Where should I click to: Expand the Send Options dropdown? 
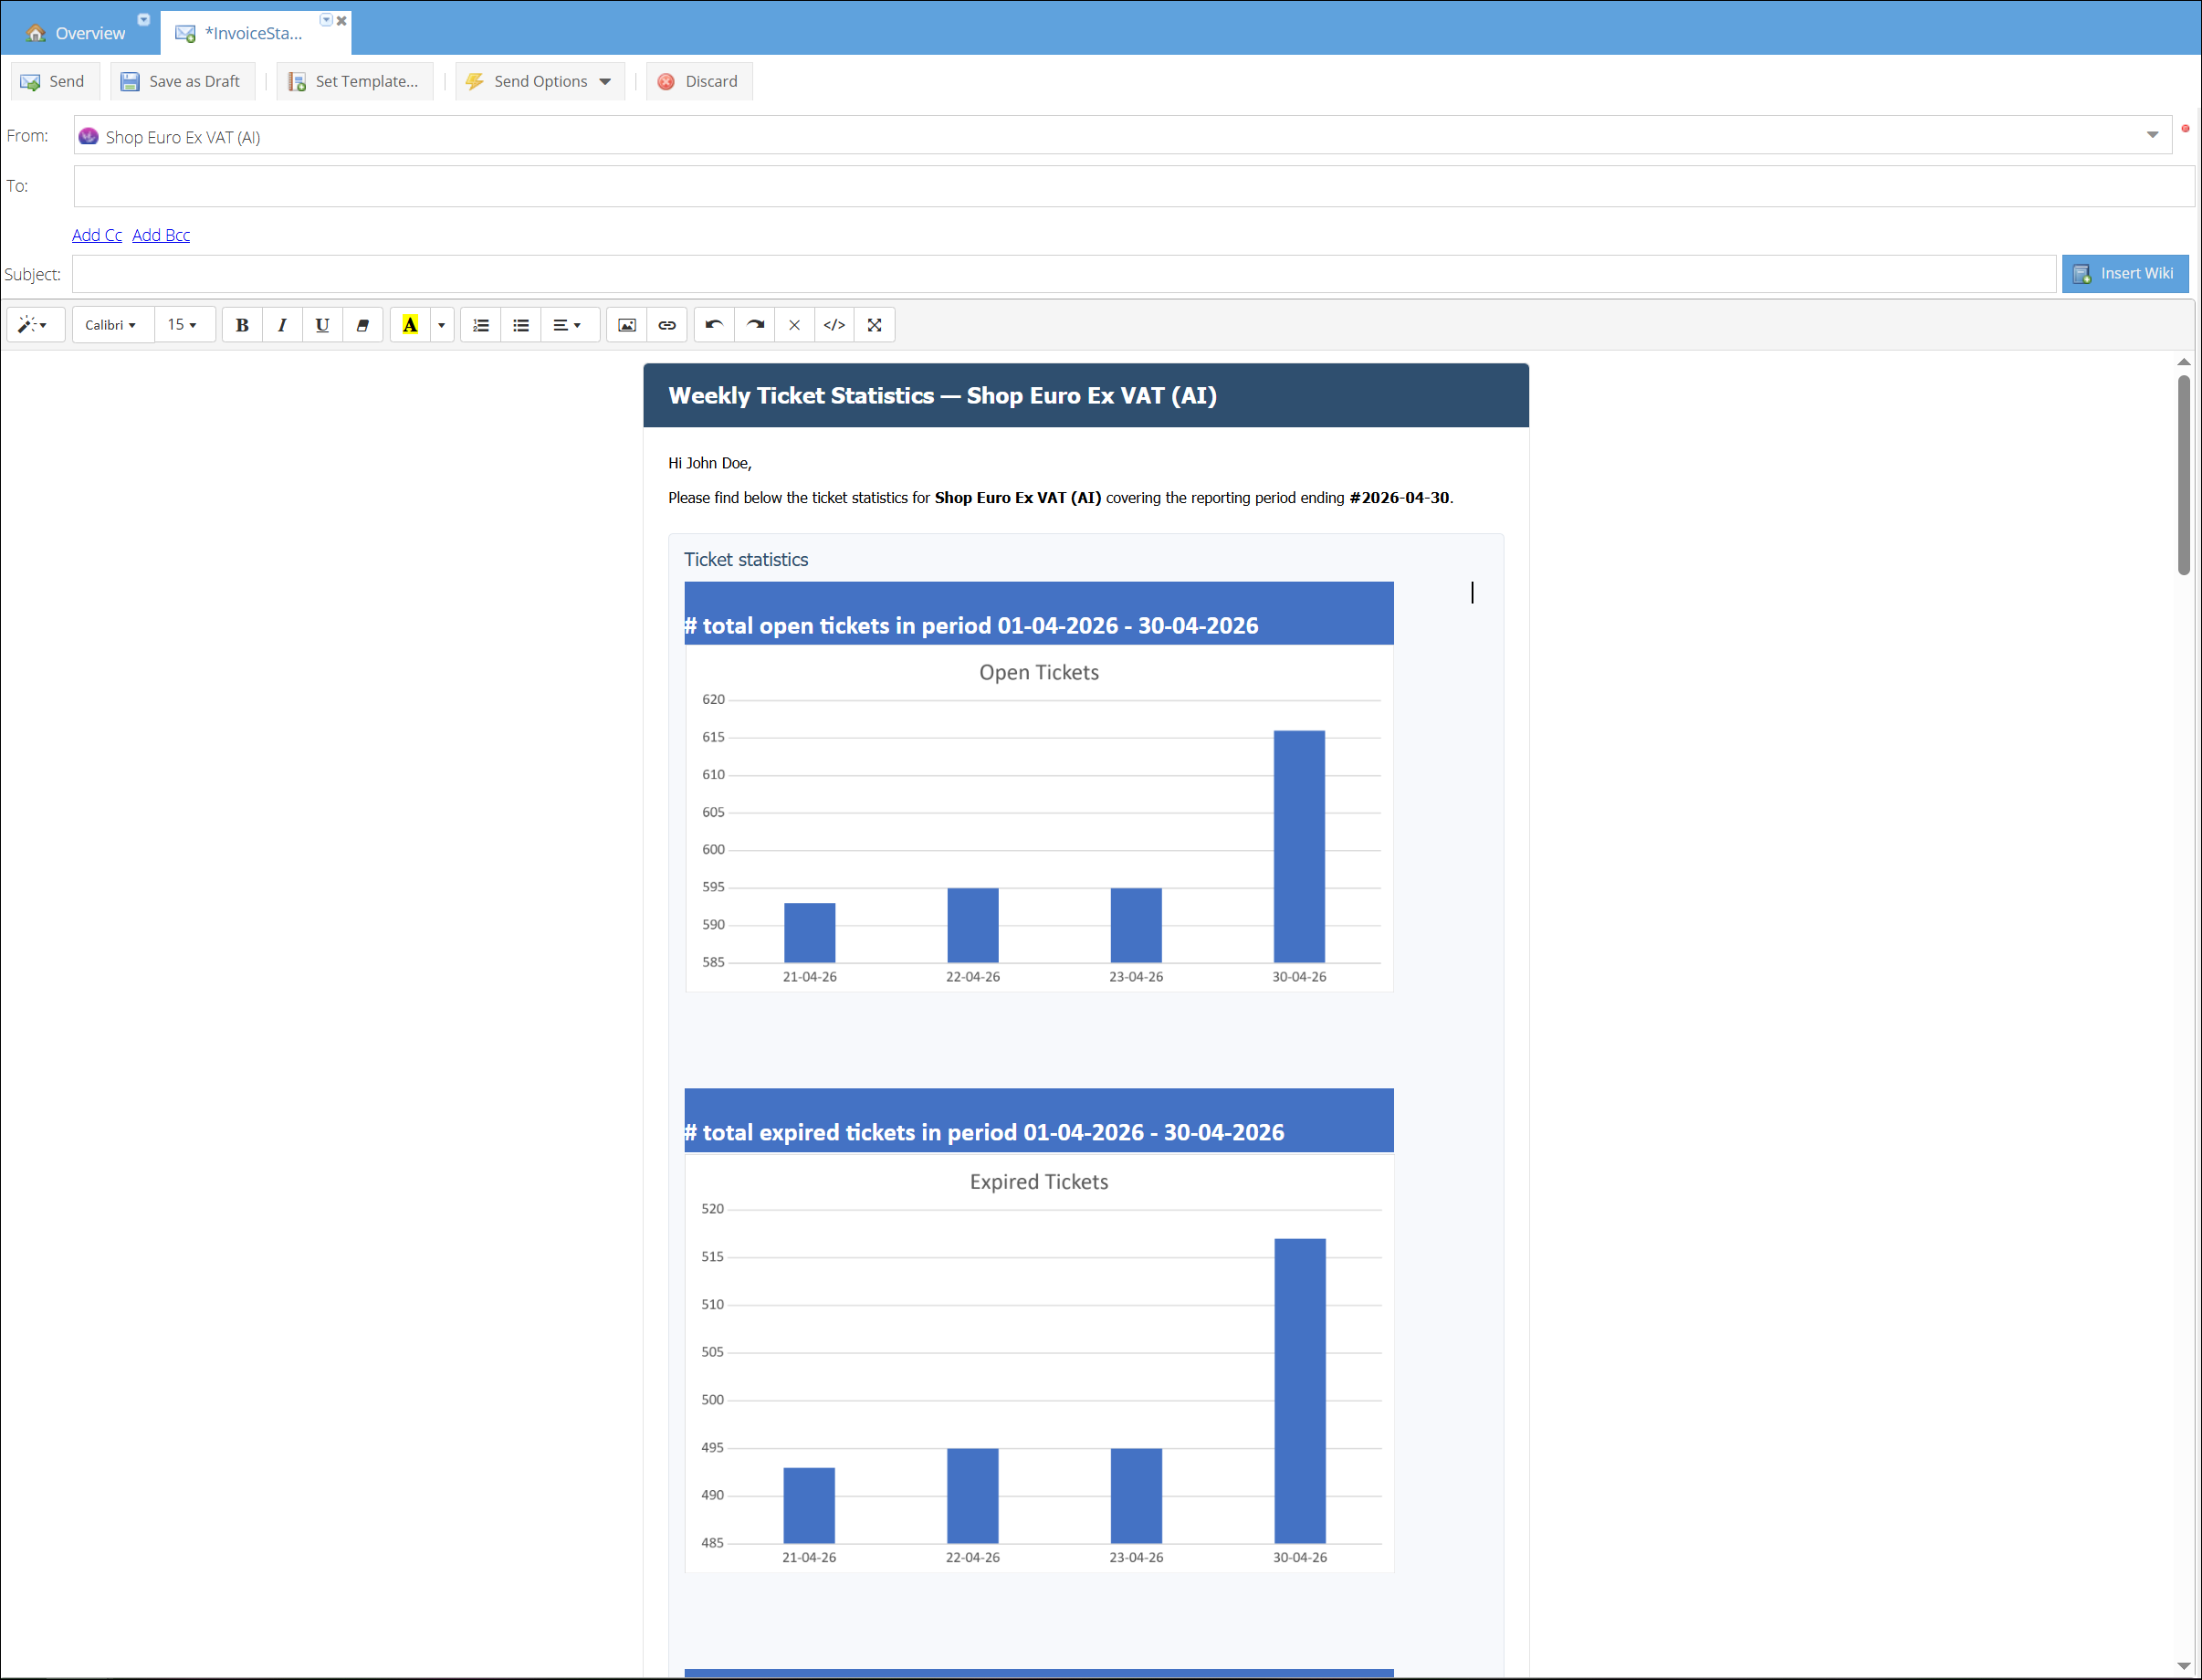click(540, 81)
